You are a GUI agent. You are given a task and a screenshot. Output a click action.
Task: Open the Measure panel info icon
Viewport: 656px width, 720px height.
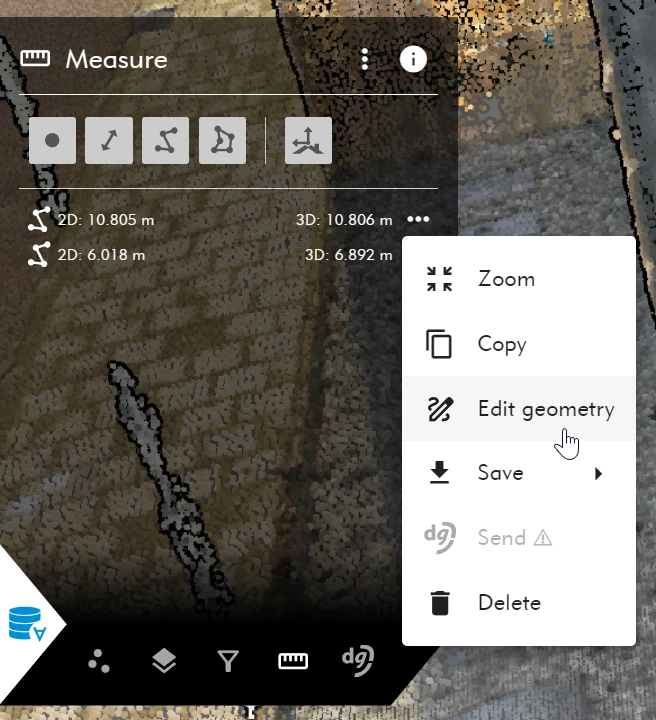click(413, 59)
